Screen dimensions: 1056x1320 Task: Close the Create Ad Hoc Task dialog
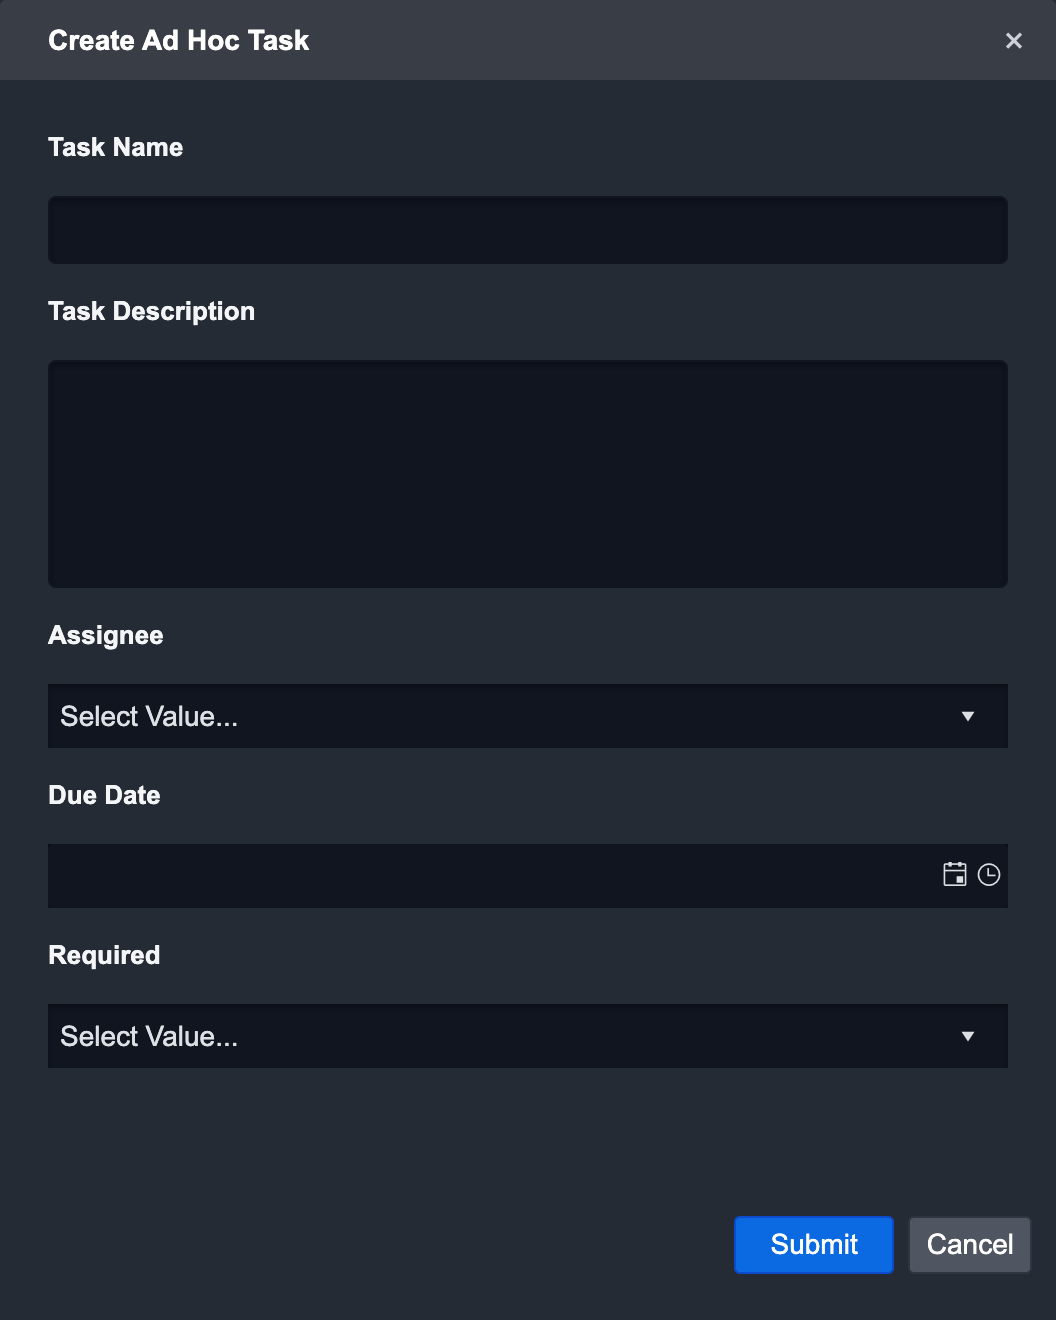coord(1013,41)
